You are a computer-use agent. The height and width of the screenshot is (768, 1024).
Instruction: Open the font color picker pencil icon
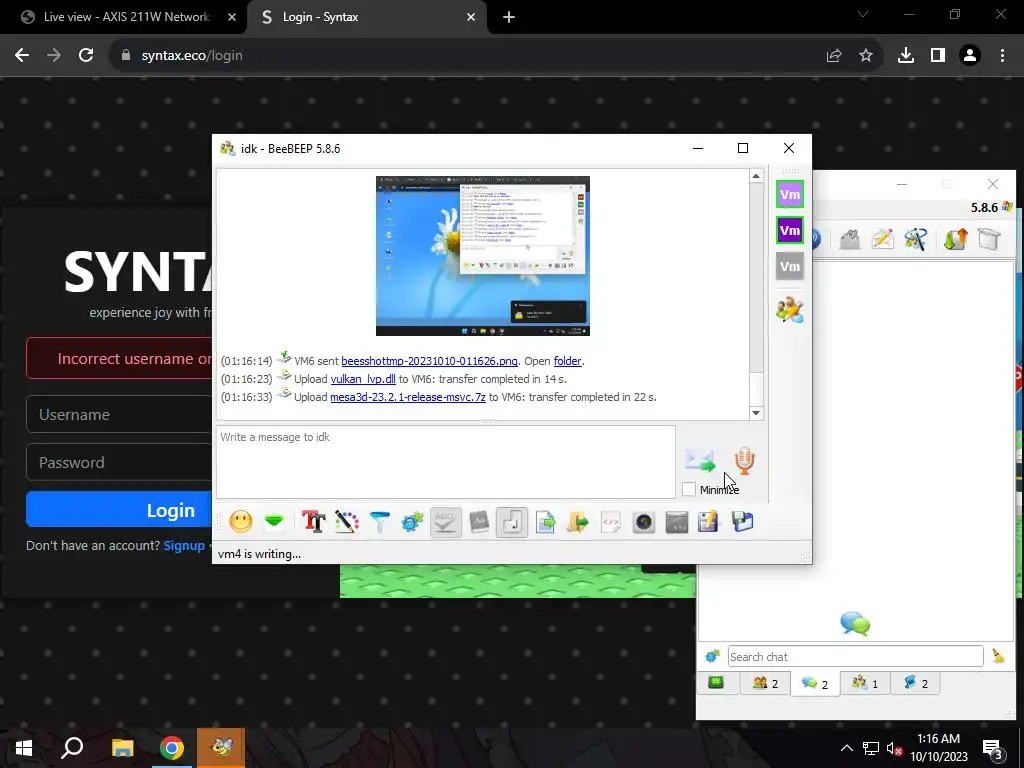(347, 522)
